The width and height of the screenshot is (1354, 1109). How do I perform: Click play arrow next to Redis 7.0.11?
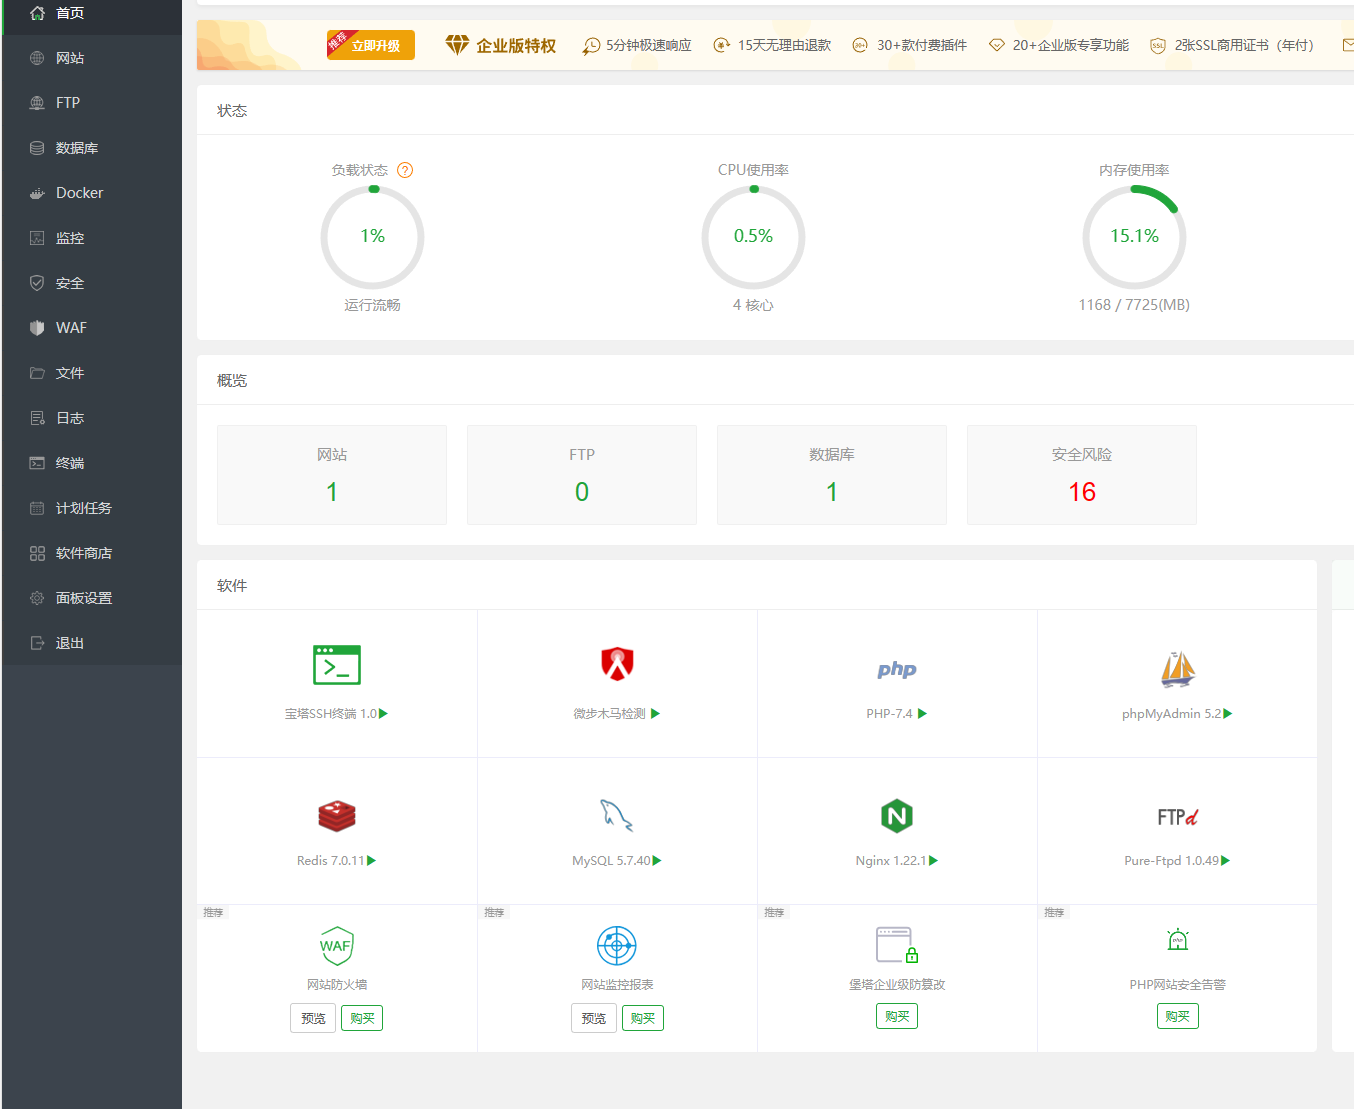pyautogui.click(x=372, y=860)
